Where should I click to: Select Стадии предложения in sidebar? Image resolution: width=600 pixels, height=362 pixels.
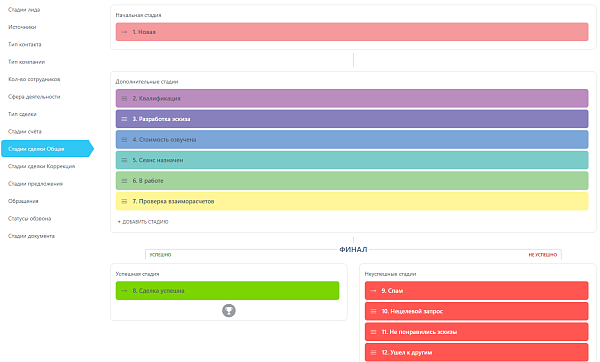point(35,184)
